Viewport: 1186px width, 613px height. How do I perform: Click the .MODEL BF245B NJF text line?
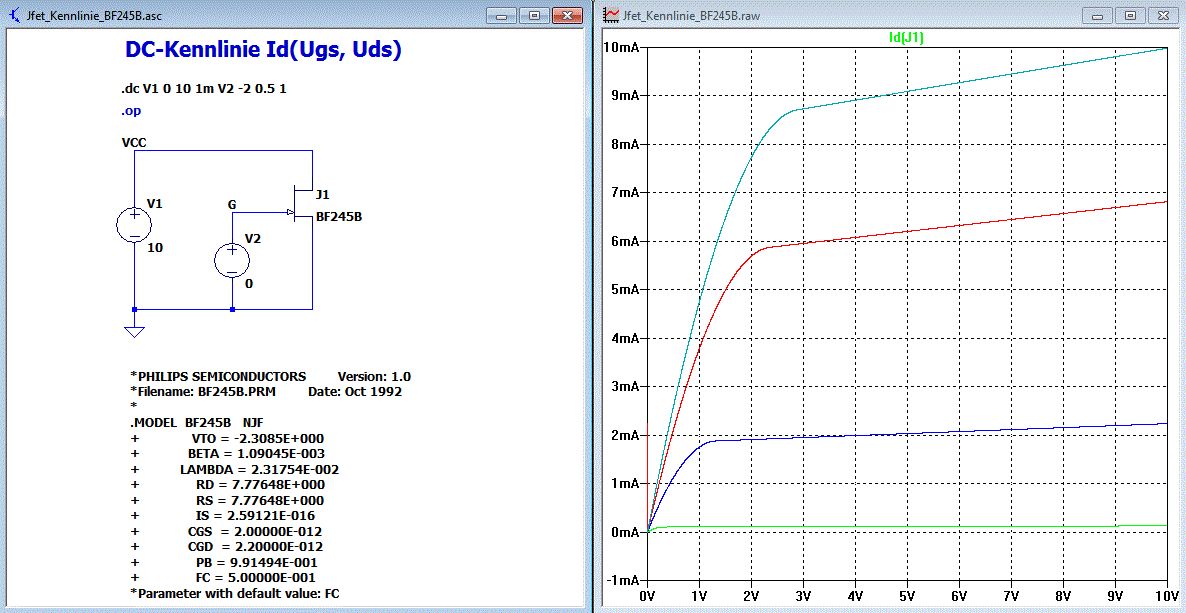click(x=196, y=423)
